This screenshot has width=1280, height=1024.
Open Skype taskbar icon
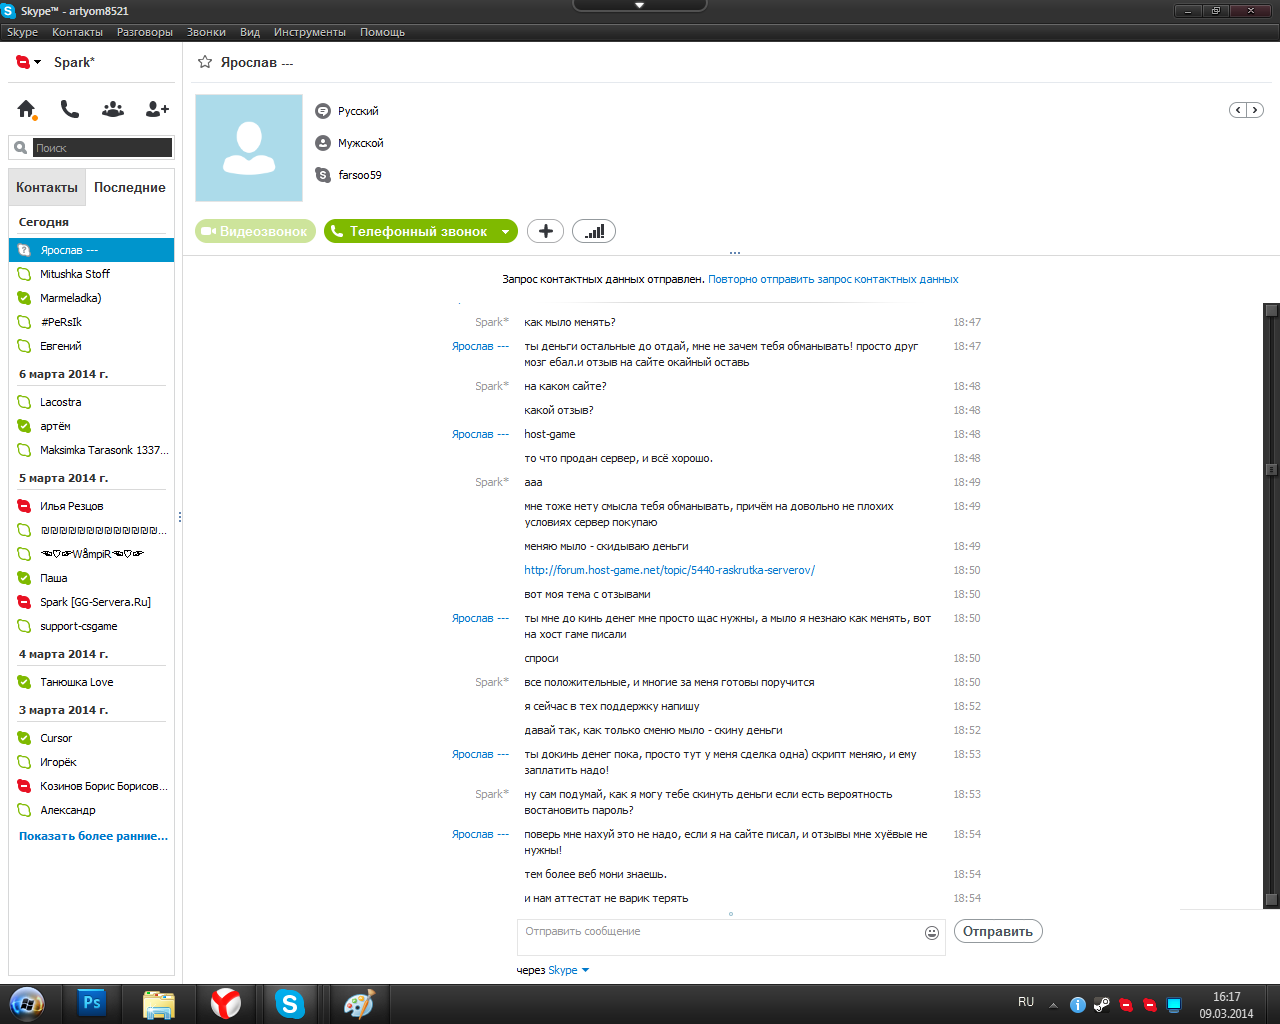[290, 1003]
